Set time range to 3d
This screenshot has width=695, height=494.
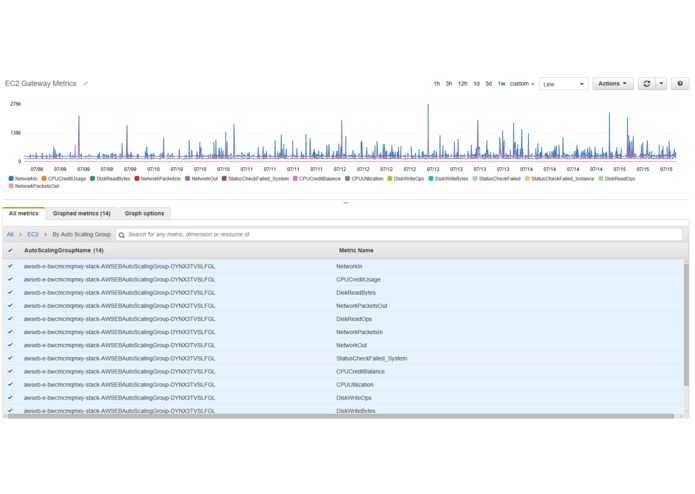tap(488, 84)
